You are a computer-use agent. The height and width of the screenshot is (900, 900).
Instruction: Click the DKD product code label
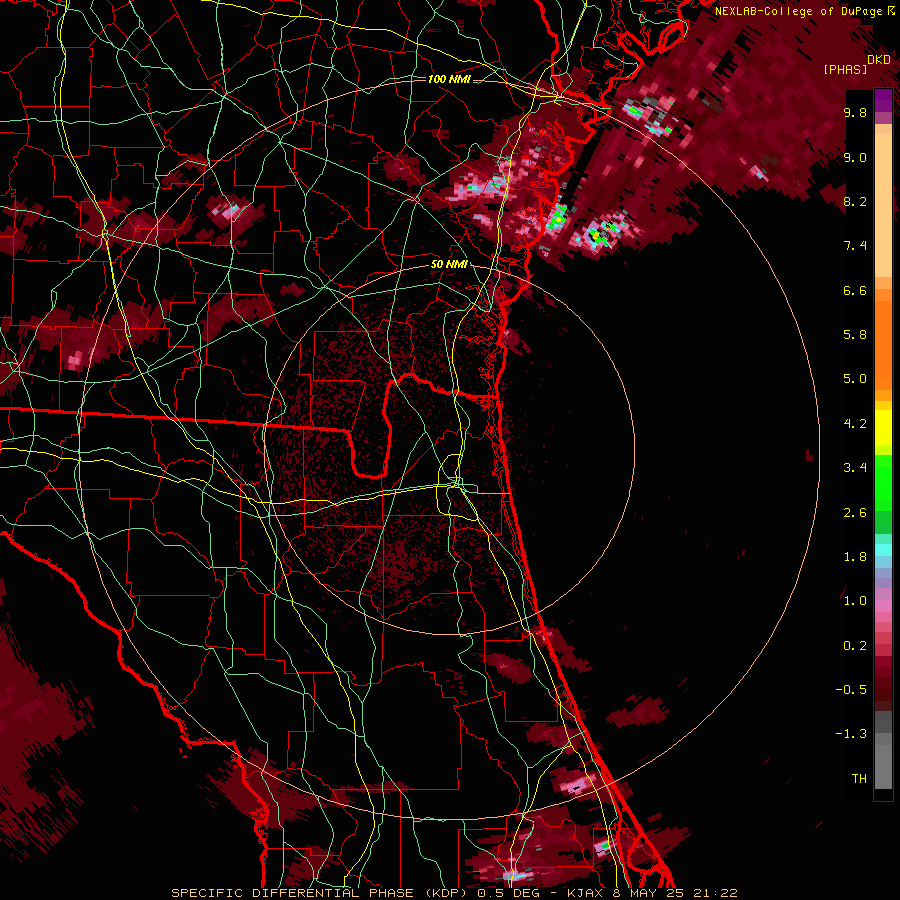[879, 59]
